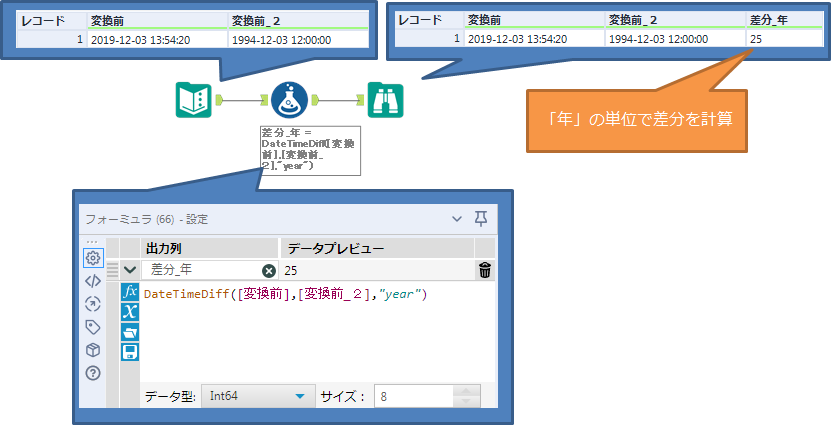Click the データプレビュー column header

[x=377, y=248]
